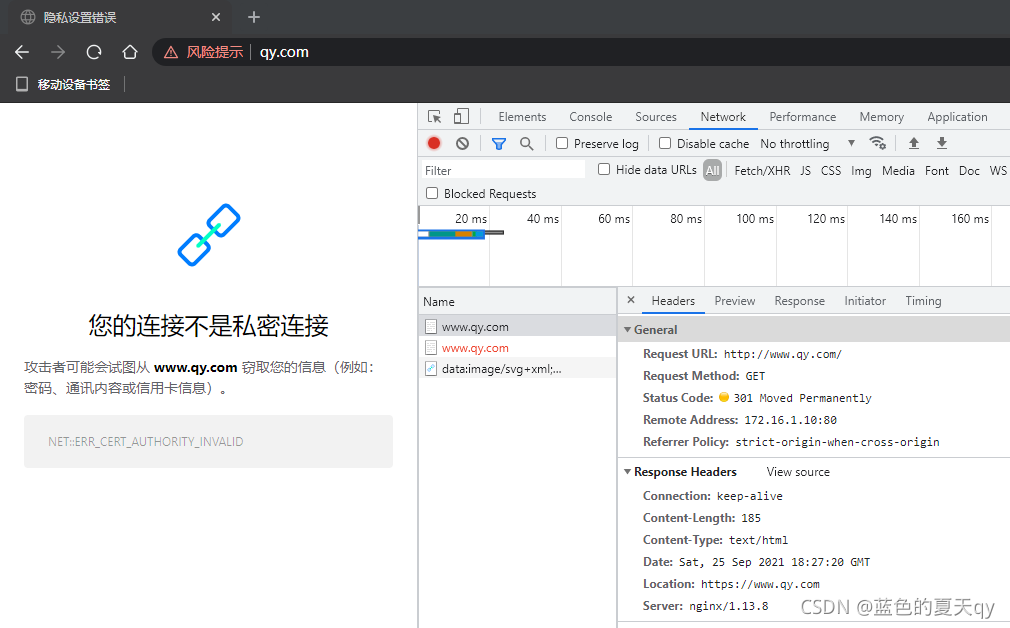The width and height of the screenshot is (1010, 628).
Task: Switch to the Preview detail tab
Action: [734, 301]
